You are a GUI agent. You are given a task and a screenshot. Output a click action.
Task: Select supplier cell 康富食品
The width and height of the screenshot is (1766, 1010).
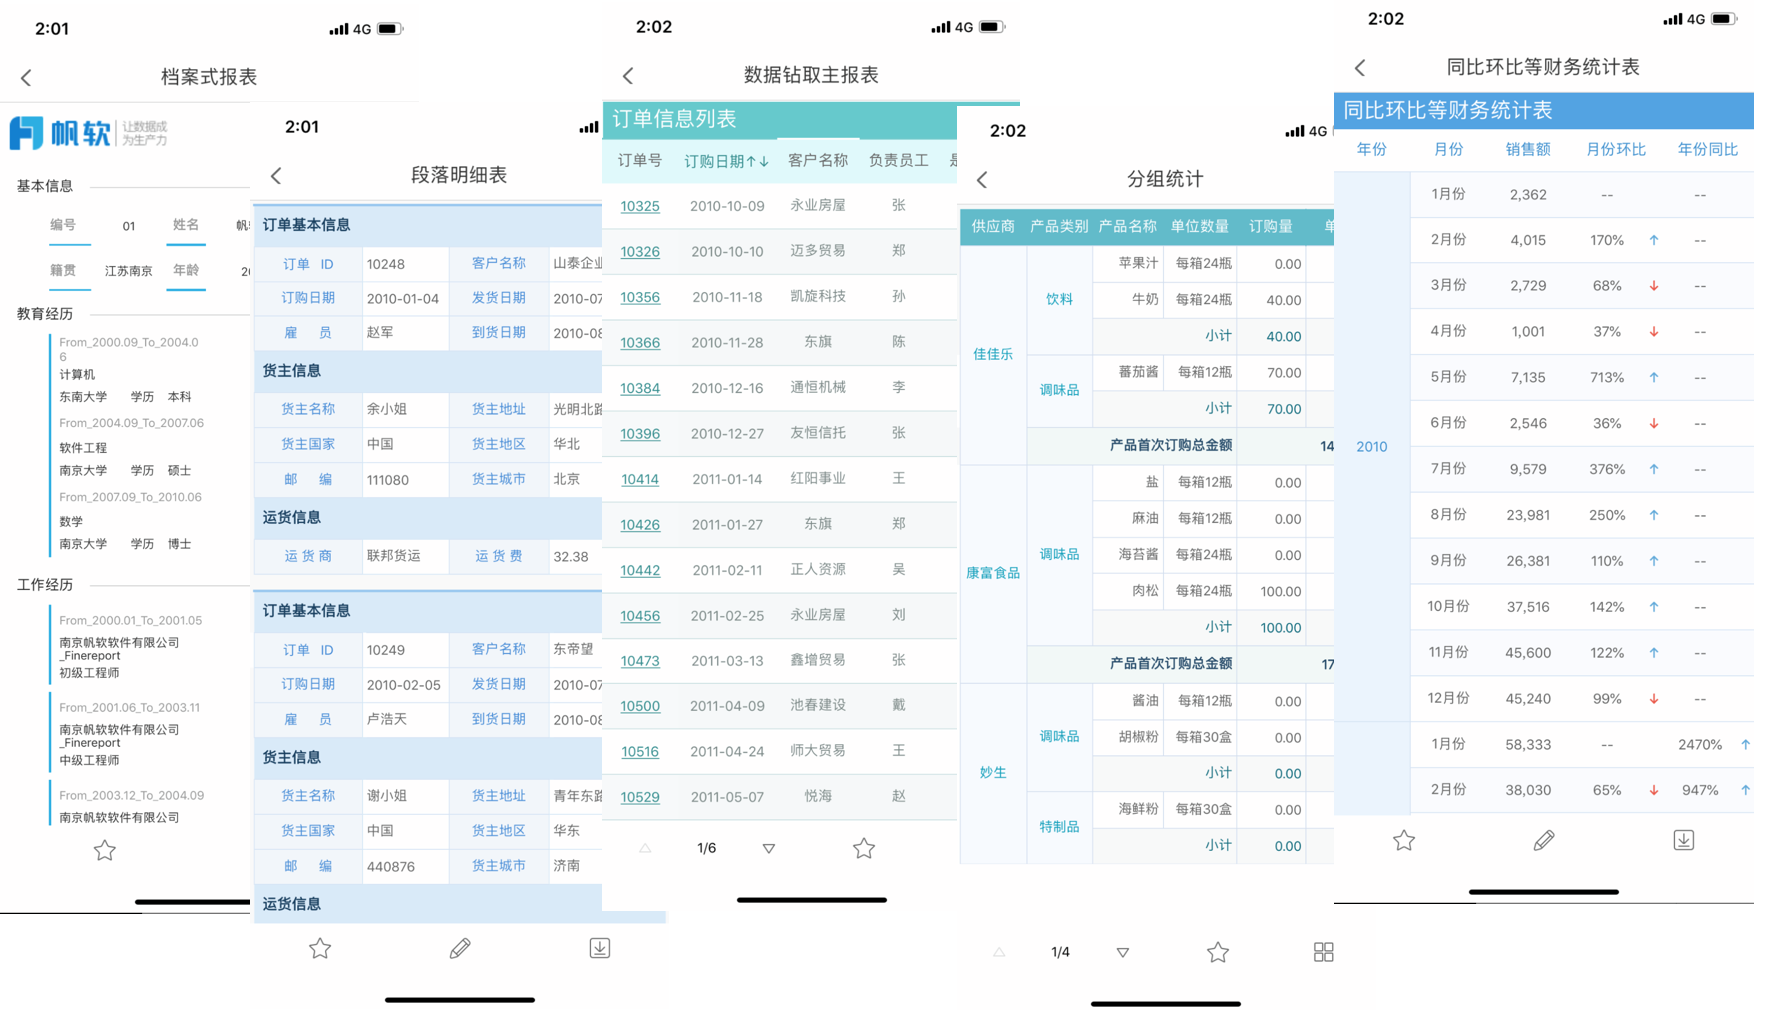point(993,573)
